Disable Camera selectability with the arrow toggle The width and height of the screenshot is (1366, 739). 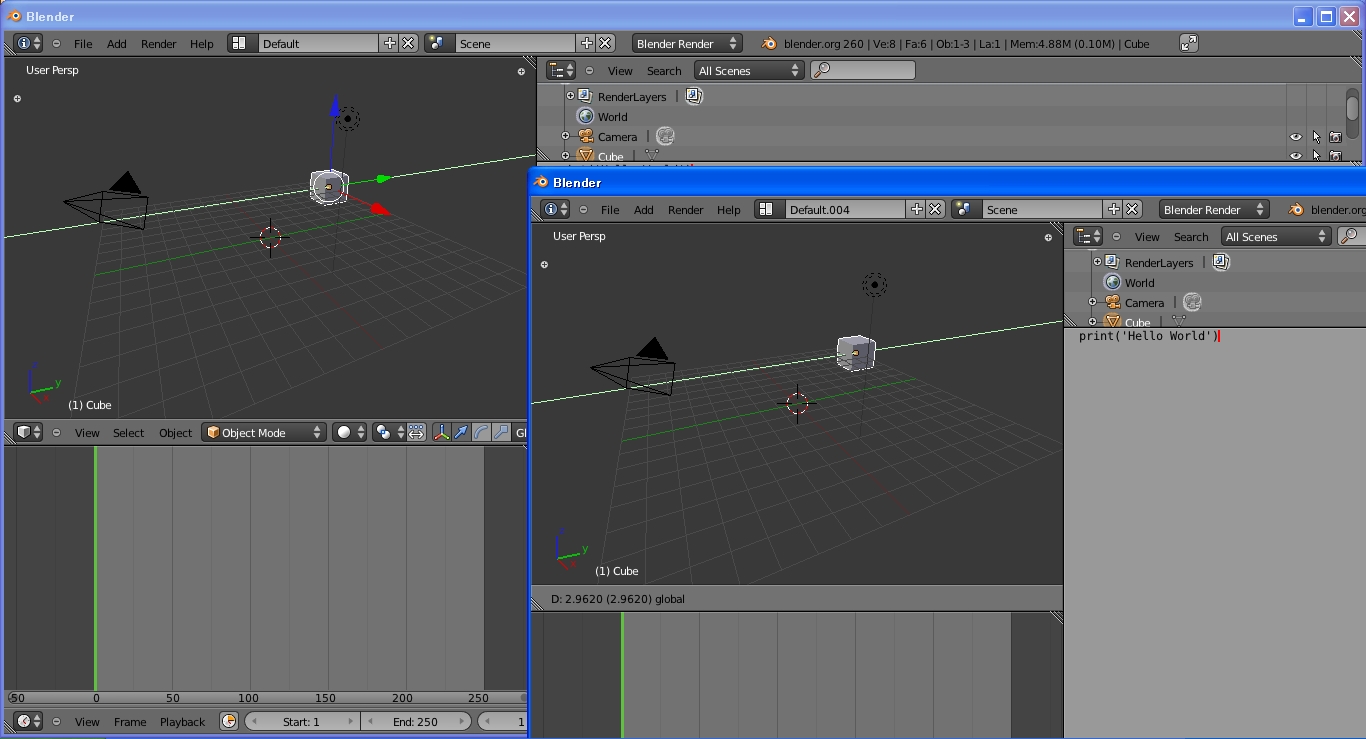click(x=1316, y=137)
